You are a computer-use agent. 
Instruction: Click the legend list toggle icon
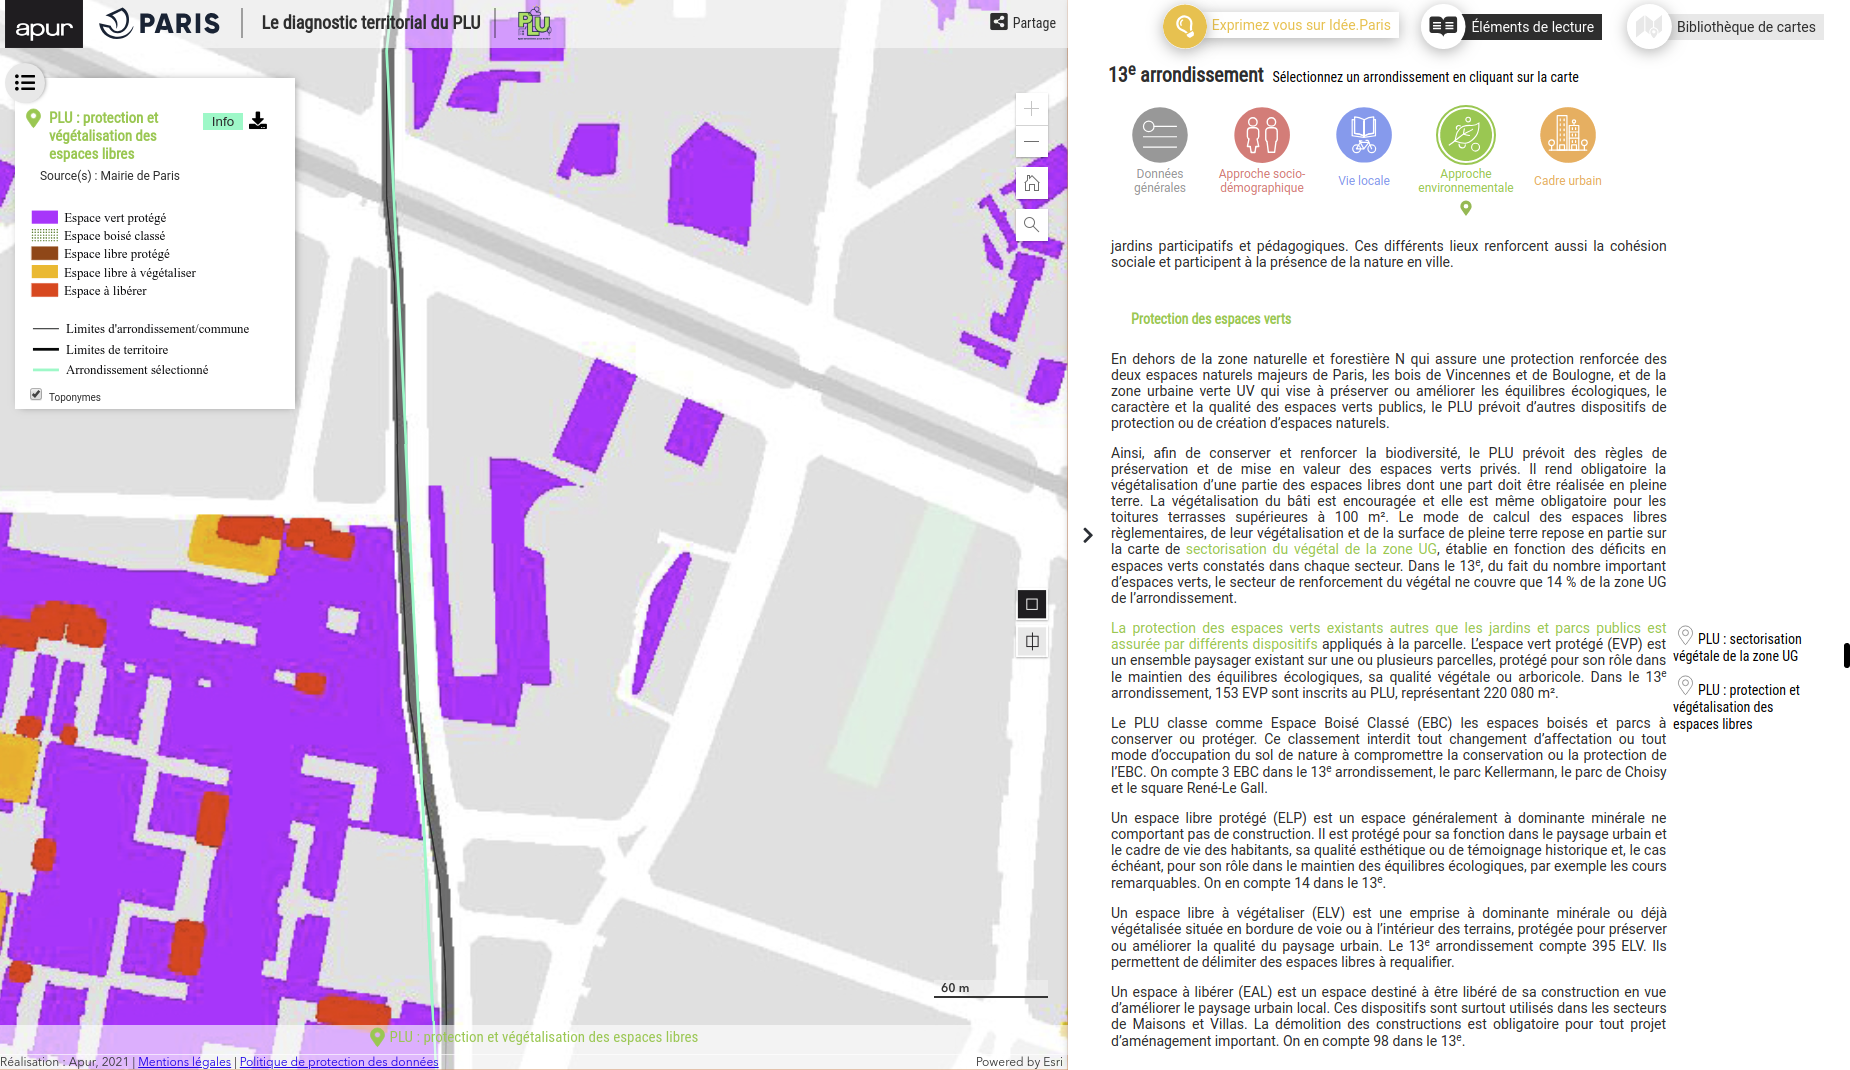coord(25,83)
